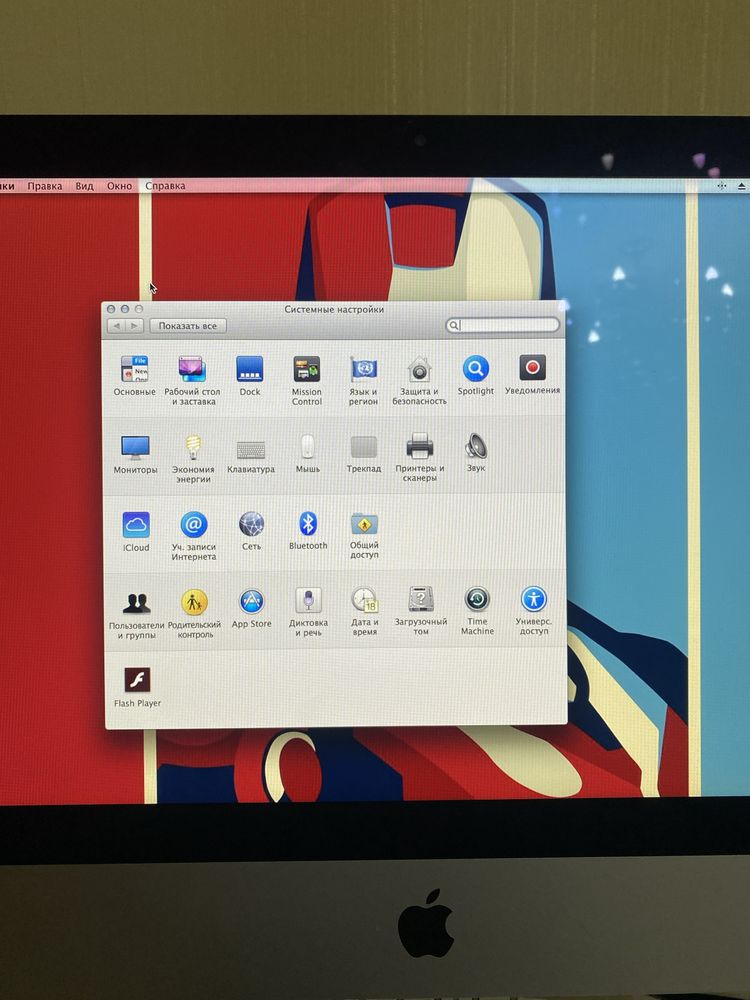Open Принтеры и сканеры settings

coord(420,446)
